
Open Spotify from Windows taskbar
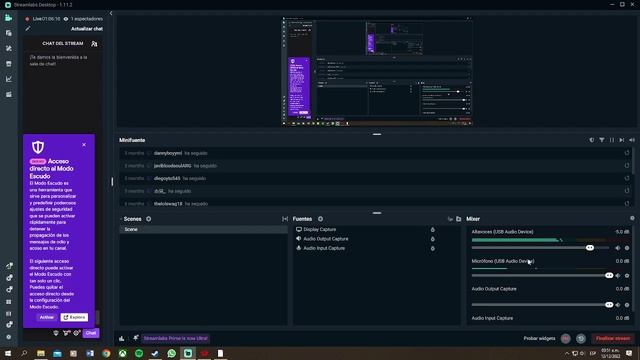(x=139, y=353)
